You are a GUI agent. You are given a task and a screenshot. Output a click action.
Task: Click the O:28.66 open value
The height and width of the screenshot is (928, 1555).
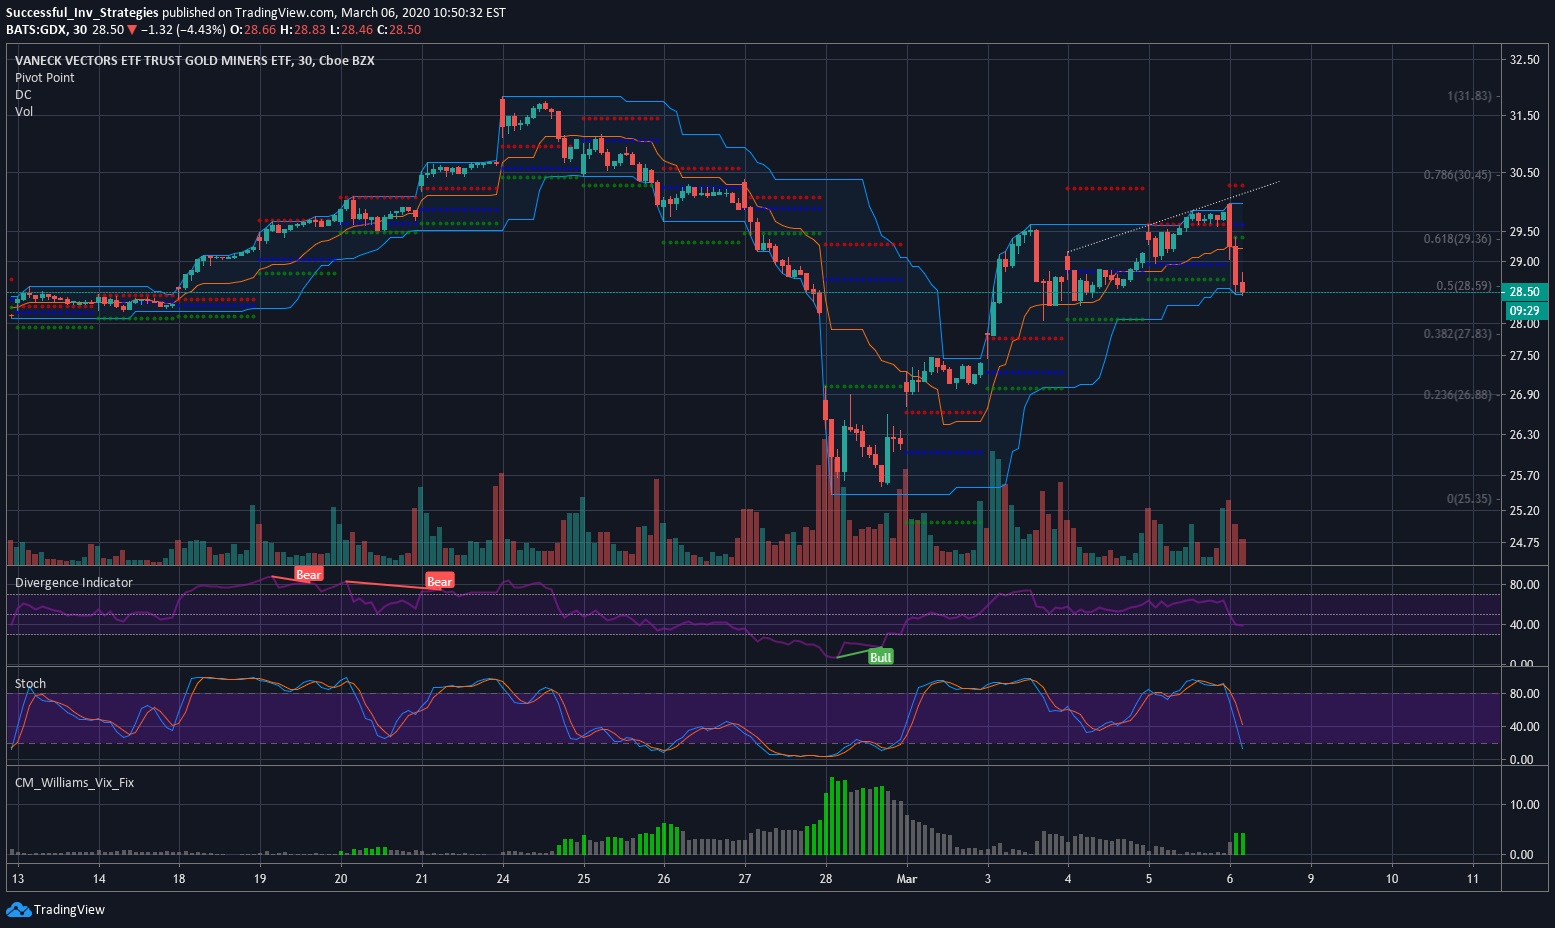253,30
